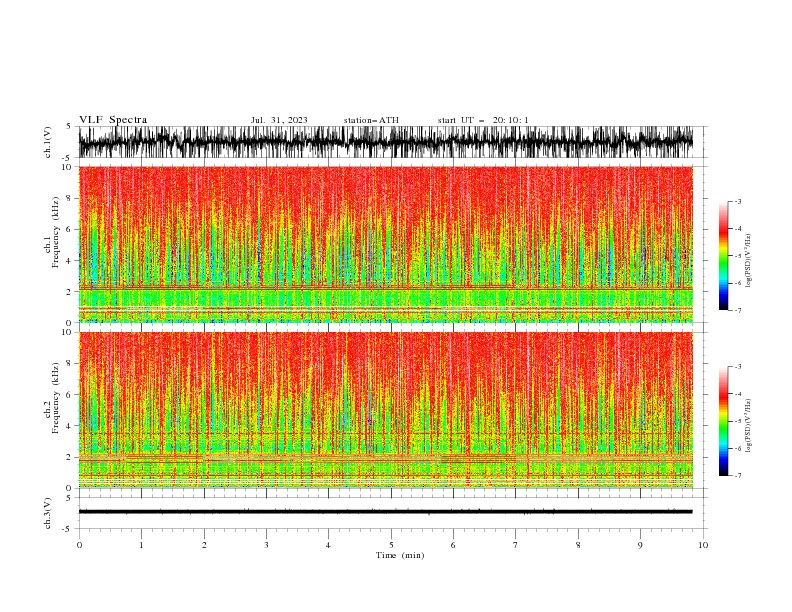Screen dimensions: 792x612
Task: Click the 'ch.1(V)' waveform axis label
Action: pyautogui.click(x=48, y=142)
